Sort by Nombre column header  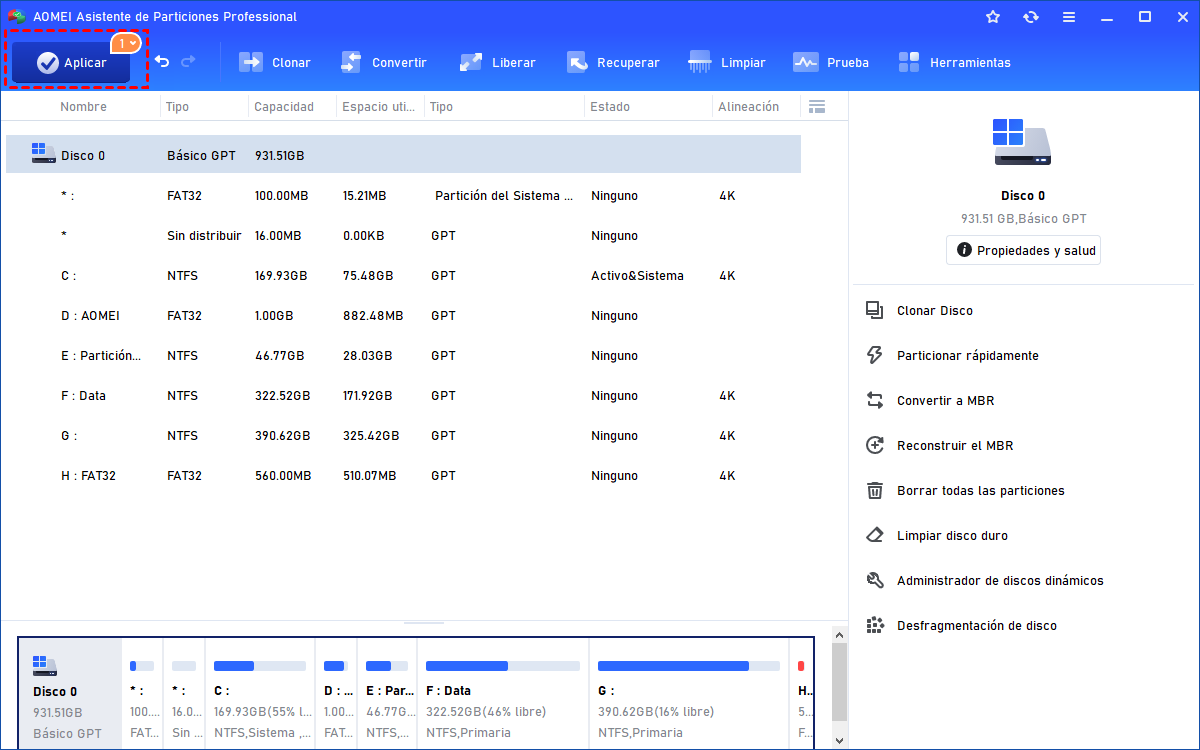(x=83, y=107)
